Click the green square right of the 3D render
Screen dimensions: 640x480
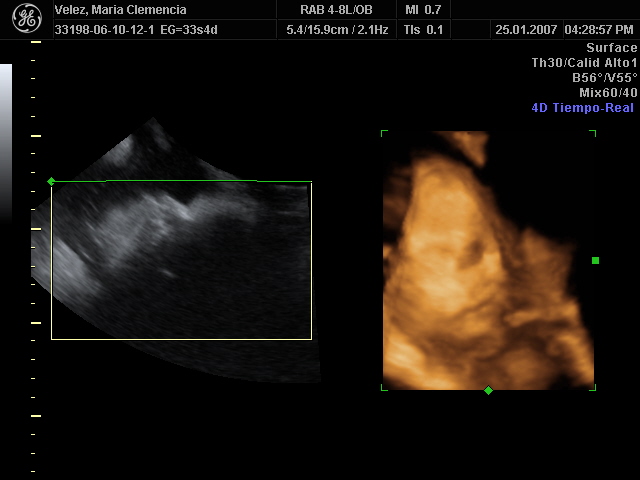[595, 260]
